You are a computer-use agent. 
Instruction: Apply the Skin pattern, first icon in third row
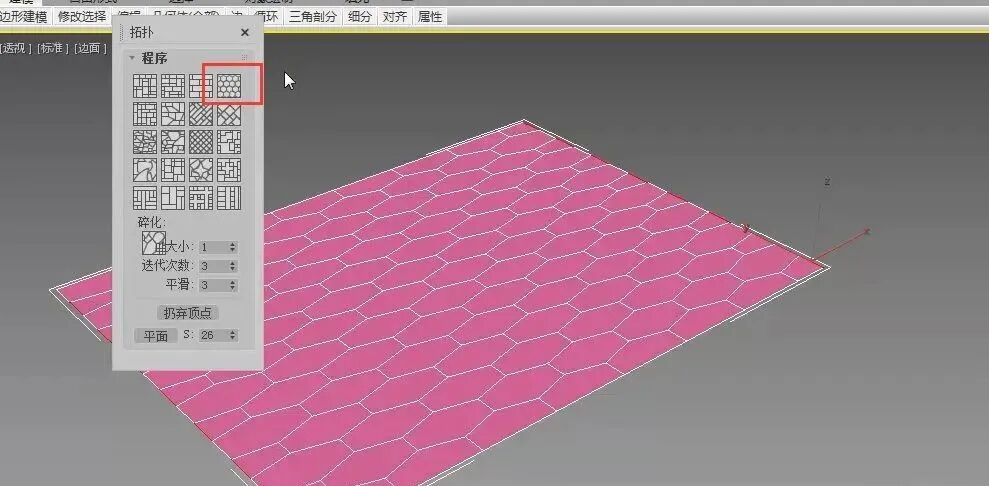click(x=144, y=142)
